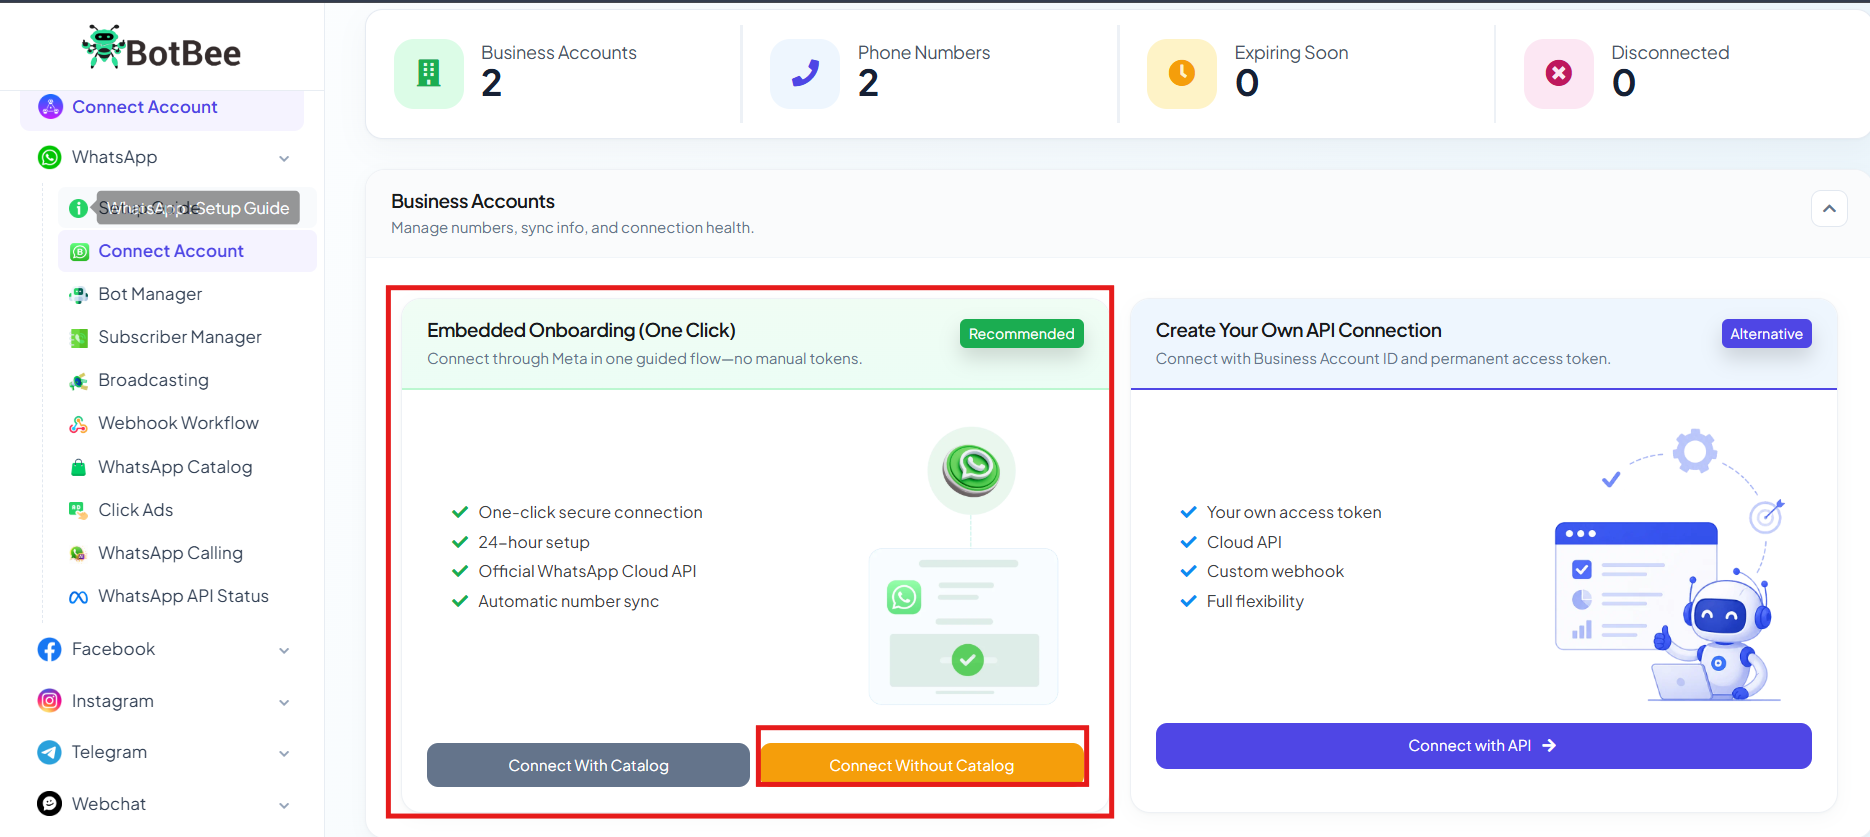The height and width of the screenshot is (837, 1870).
Task: Expand the Telegram menu chevron
Action: pyautogui.click(x=284, y=753)
